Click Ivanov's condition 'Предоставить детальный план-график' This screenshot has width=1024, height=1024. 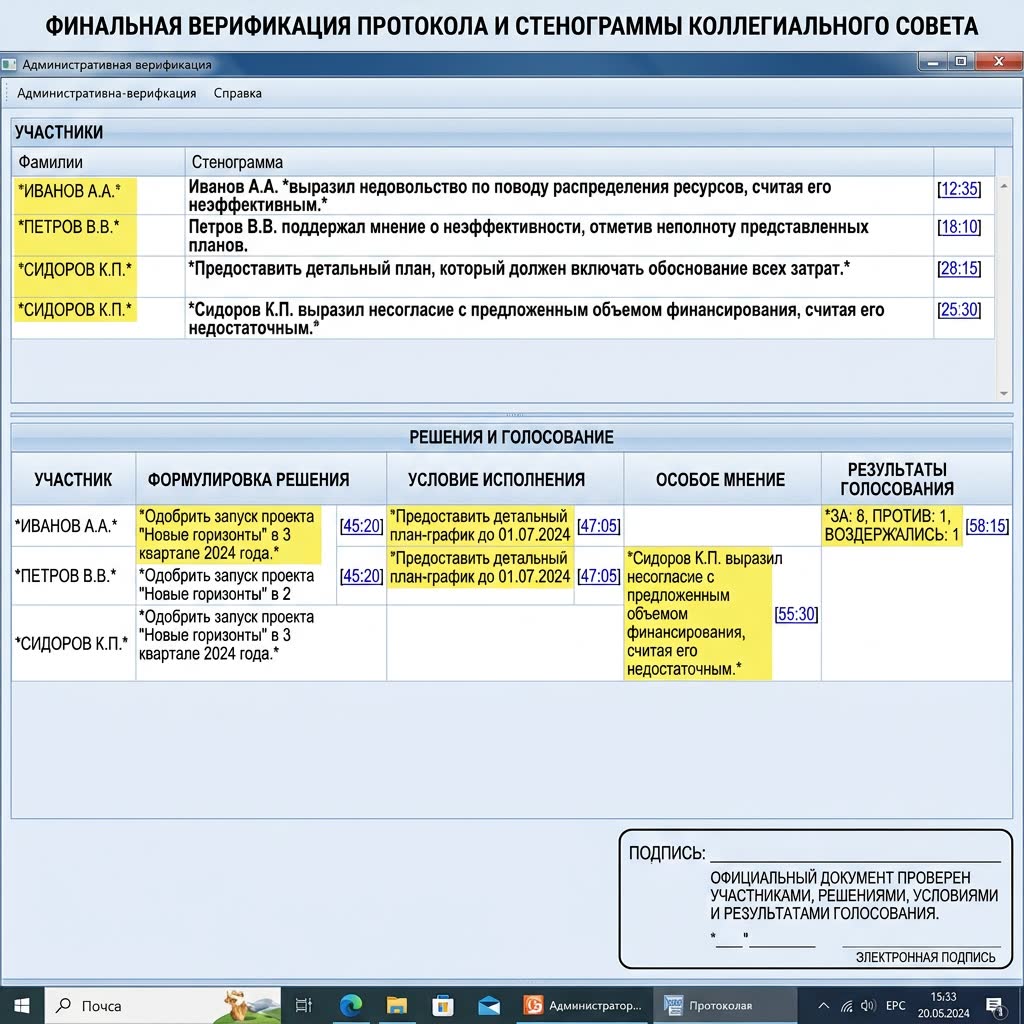[x=480, y=526]
